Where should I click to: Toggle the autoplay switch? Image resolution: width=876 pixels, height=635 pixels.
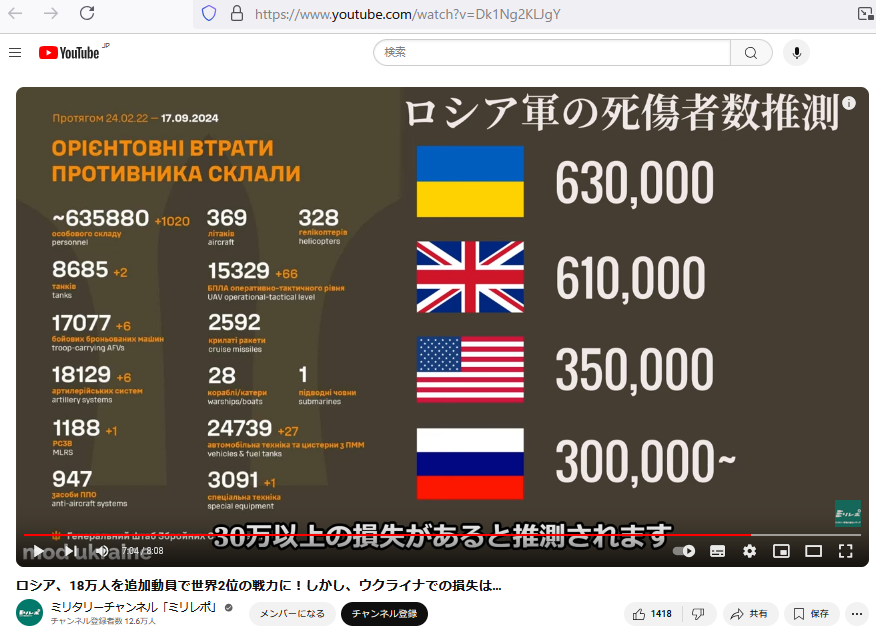coord(684,551)
